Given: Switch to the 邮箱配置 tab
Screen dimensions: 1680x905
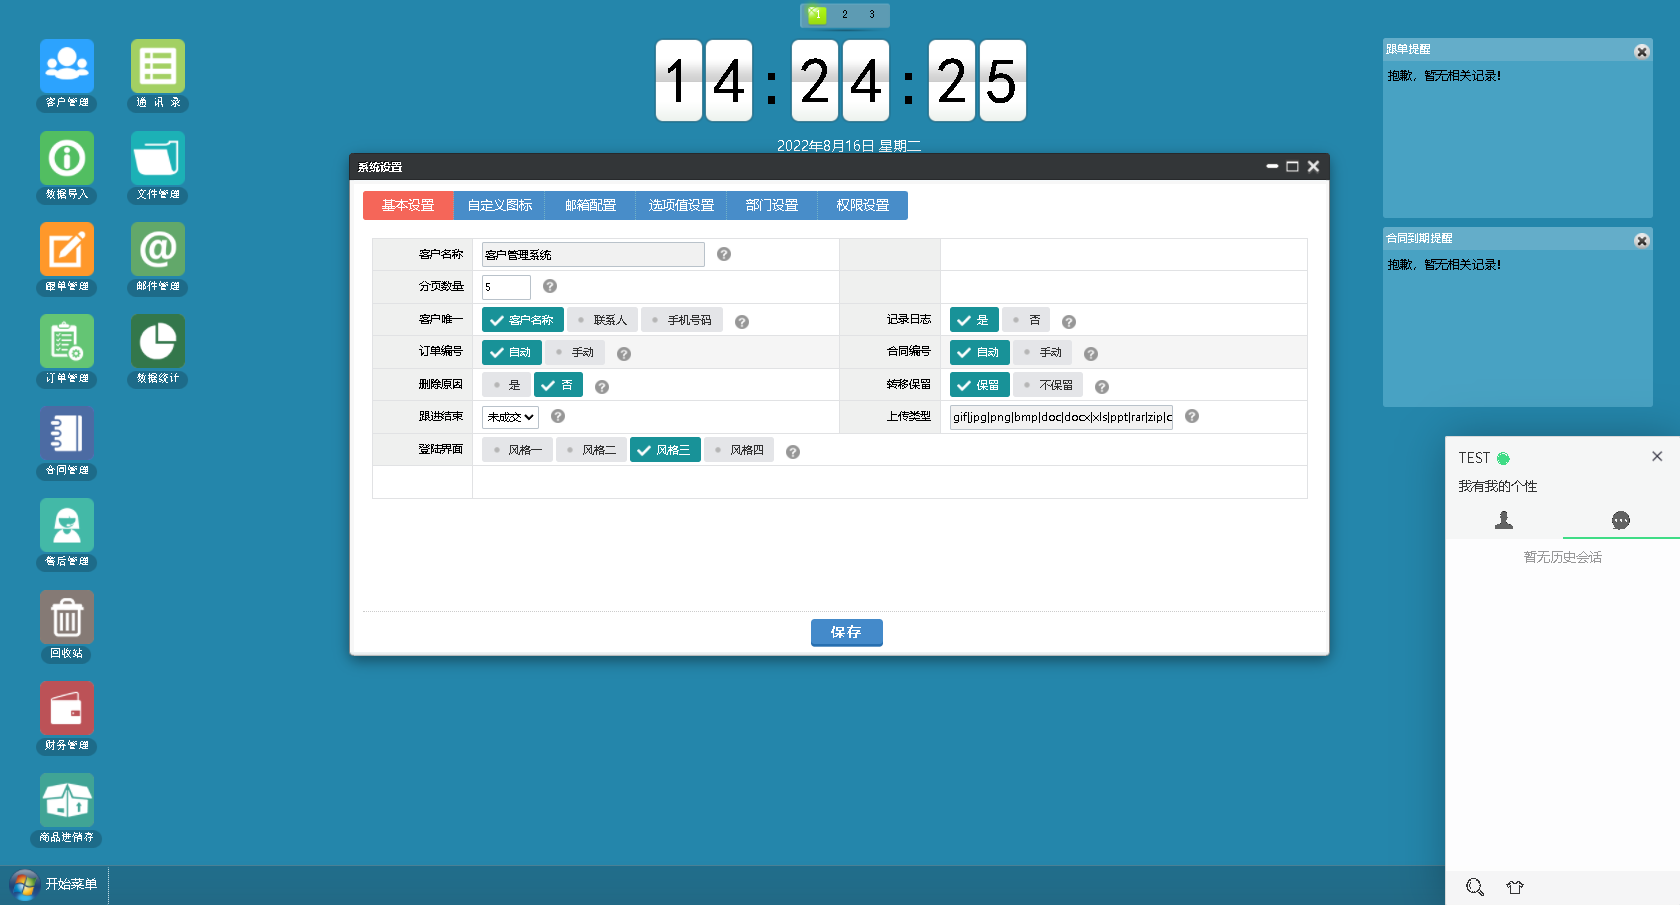Looking at the screenshot, I should click(590, 206).
